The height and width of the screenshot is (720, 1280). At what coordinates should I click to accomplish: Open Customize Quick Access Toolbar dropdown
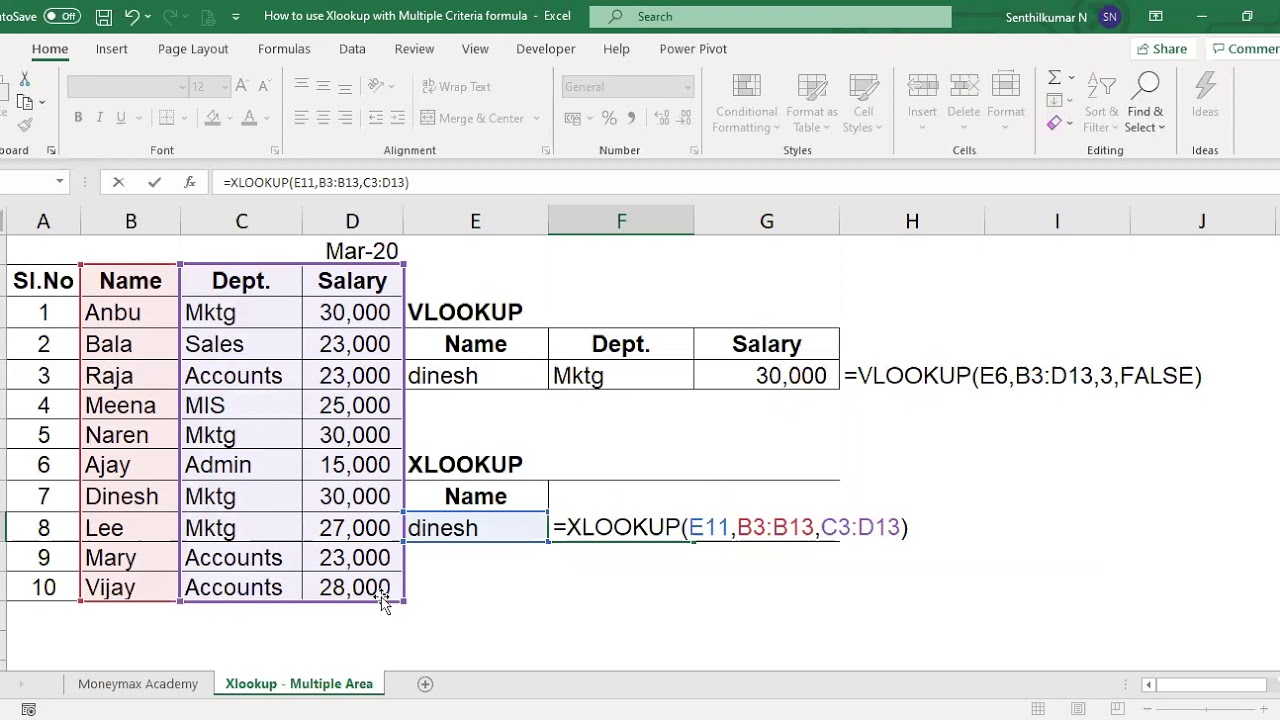coord(236,16)
